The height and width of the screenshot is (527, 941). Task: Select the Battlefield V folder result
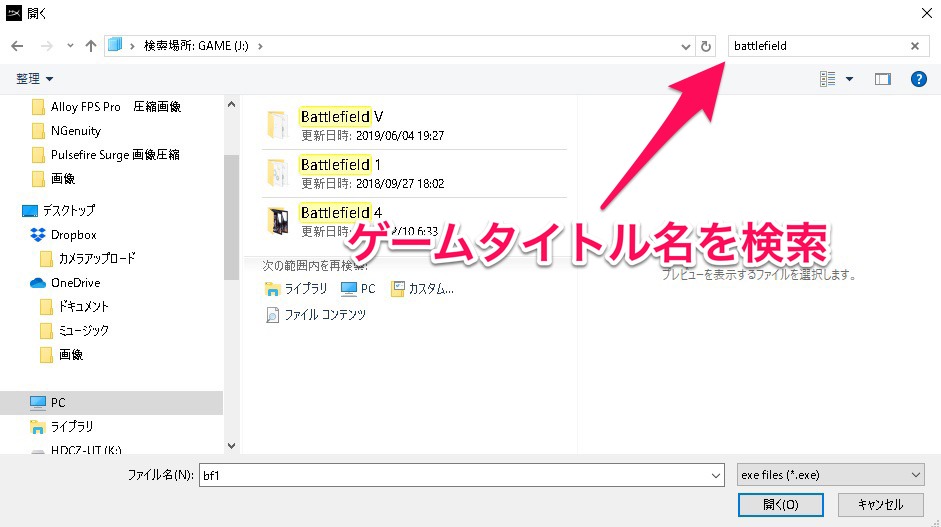click(x=414, y=125)
